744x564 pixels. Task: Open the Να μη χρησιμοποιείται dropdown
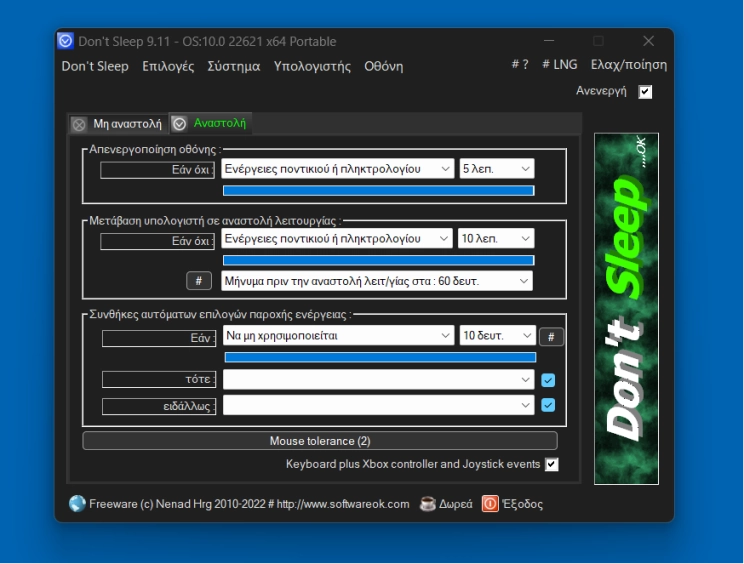pos(338,335)
